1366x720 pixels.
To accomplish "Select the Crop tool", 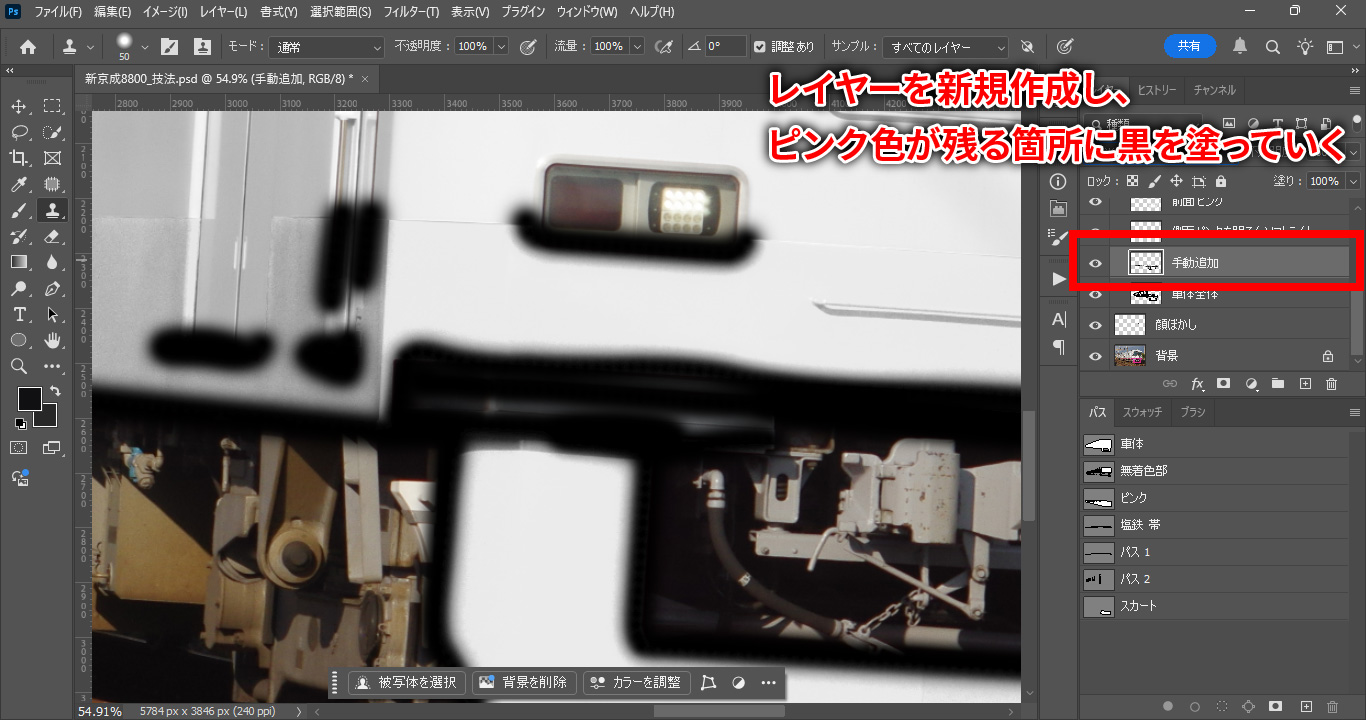I will [19, 158].
